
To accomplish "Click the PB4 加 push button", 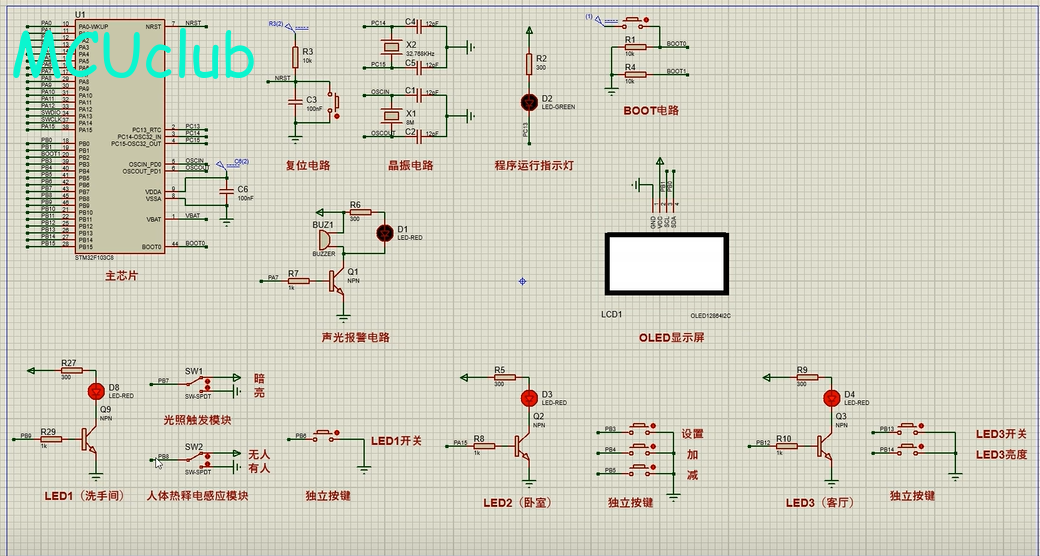I will point(641,448).
